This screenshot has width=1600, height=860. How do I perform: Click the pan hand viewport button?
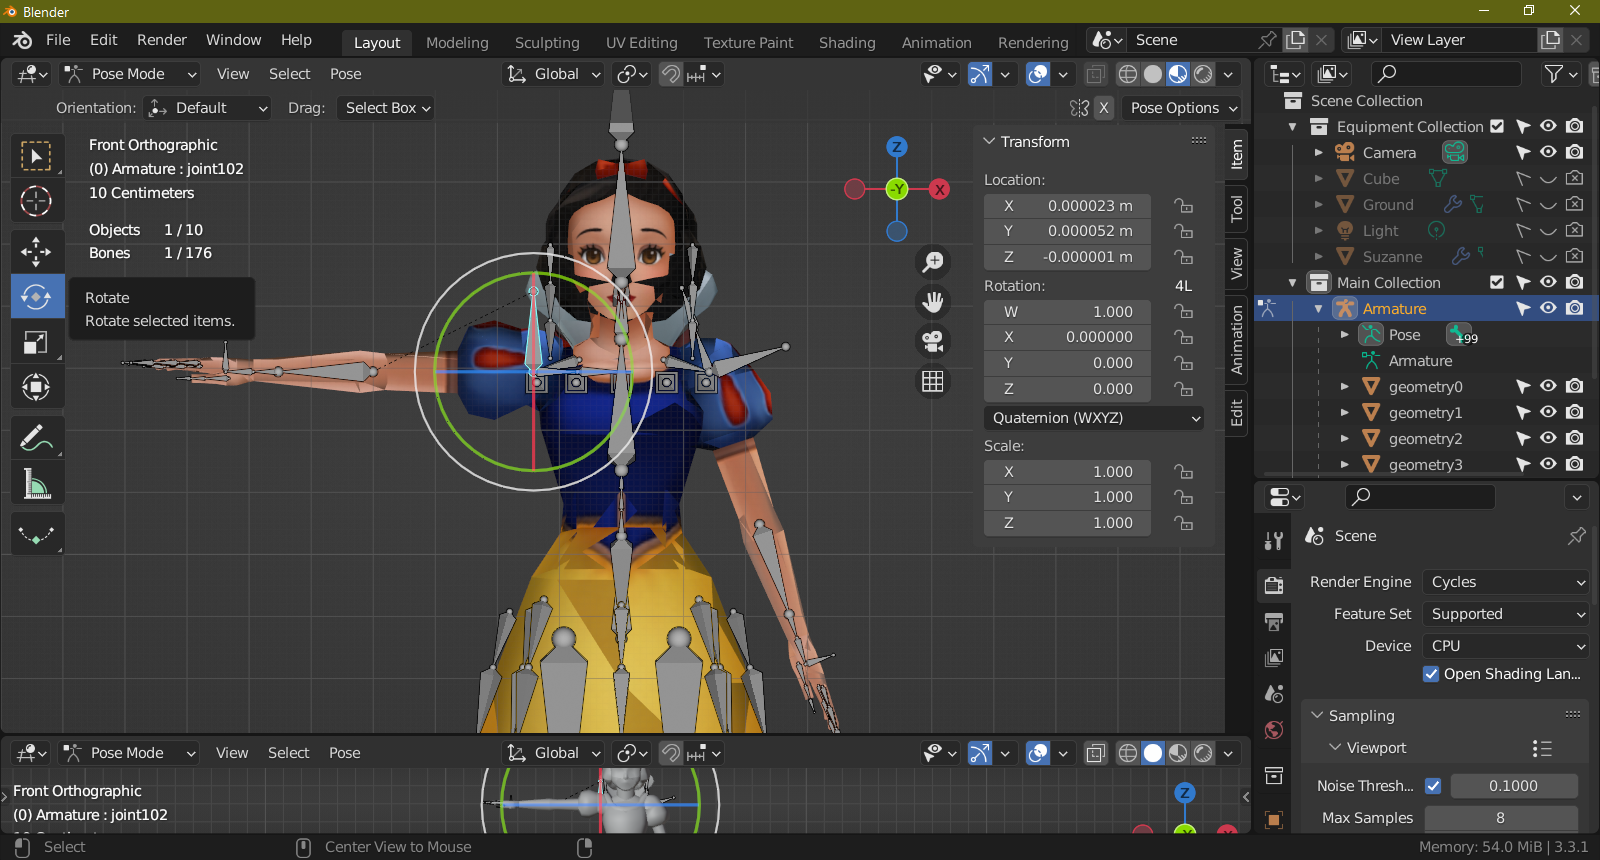coord(933,302)
